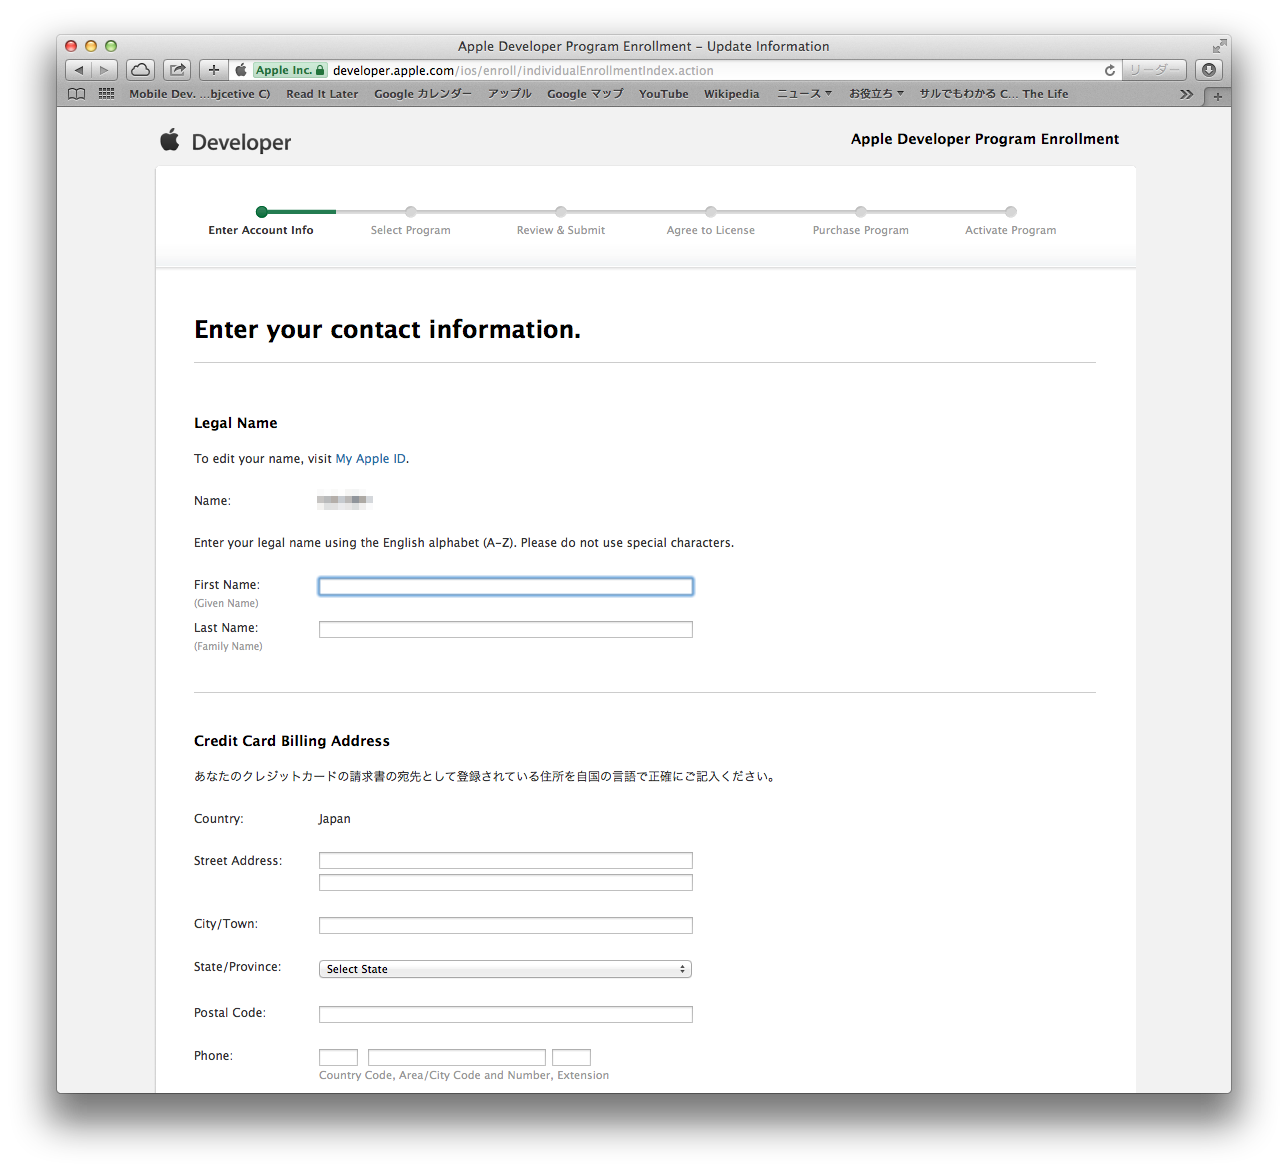Show more bookmarks via double chevron
The width and height of the screenshot is (1288, 1172).
(1186, 94)
